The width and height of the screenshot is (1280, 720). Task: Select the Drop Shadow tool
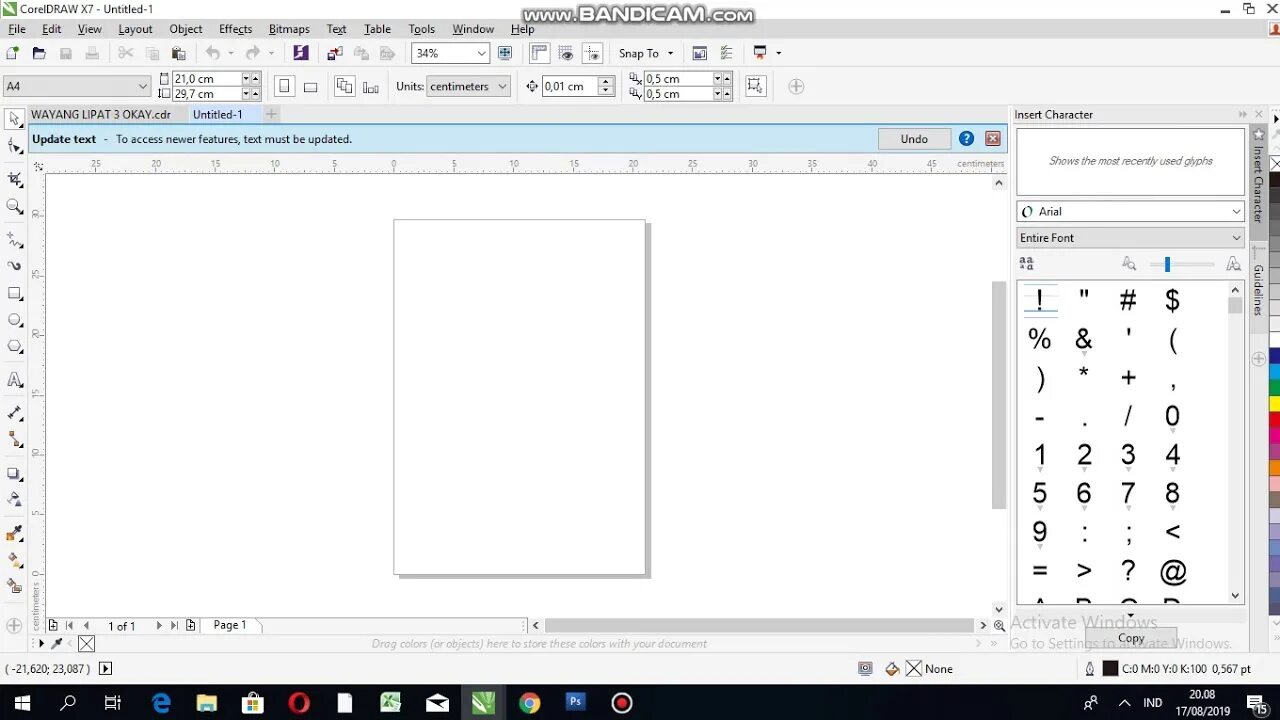point(14,473)
